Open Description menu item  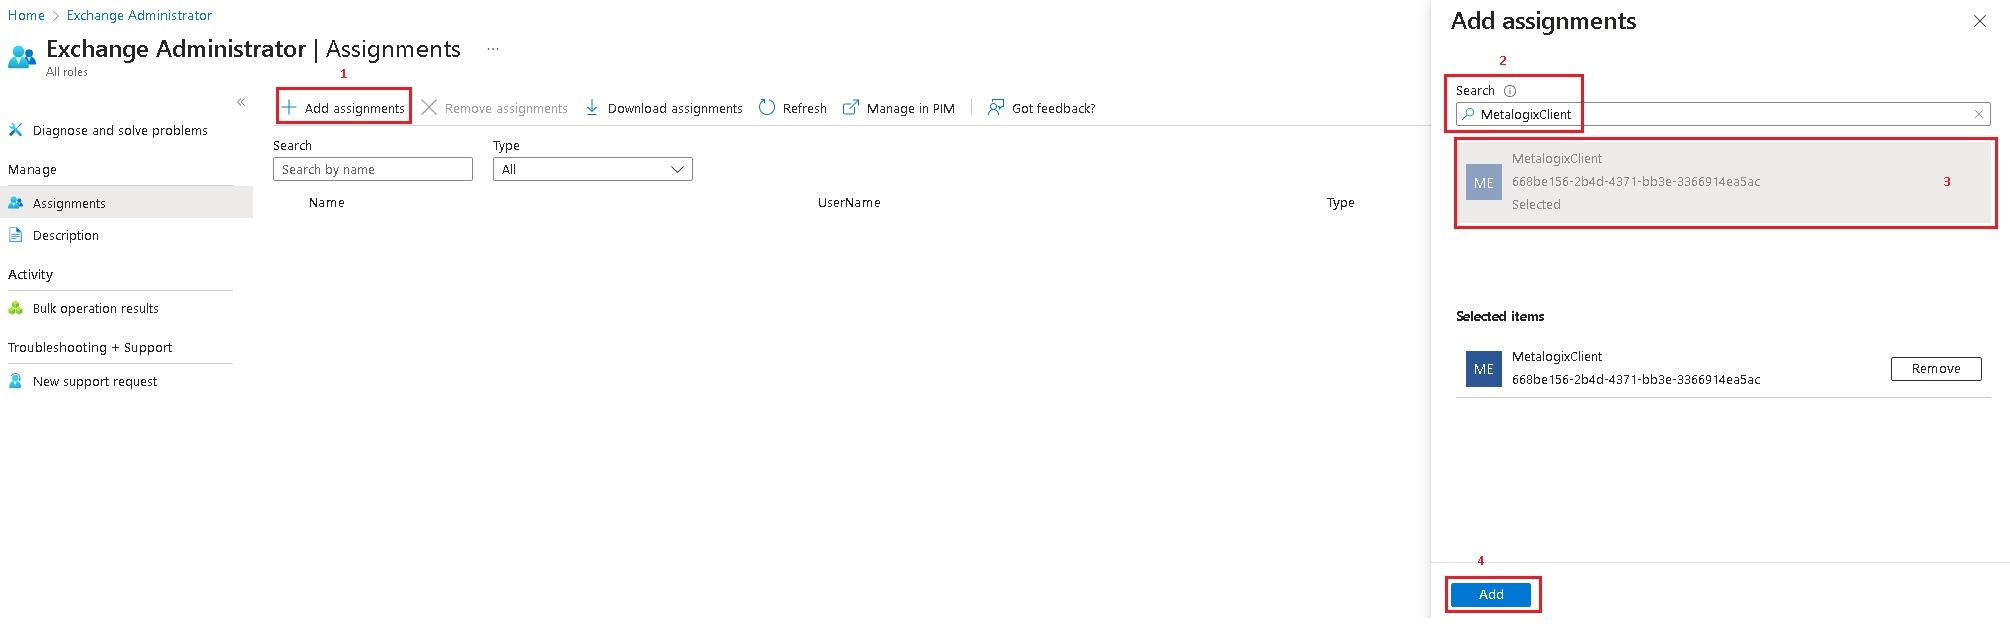coord(66,235)
